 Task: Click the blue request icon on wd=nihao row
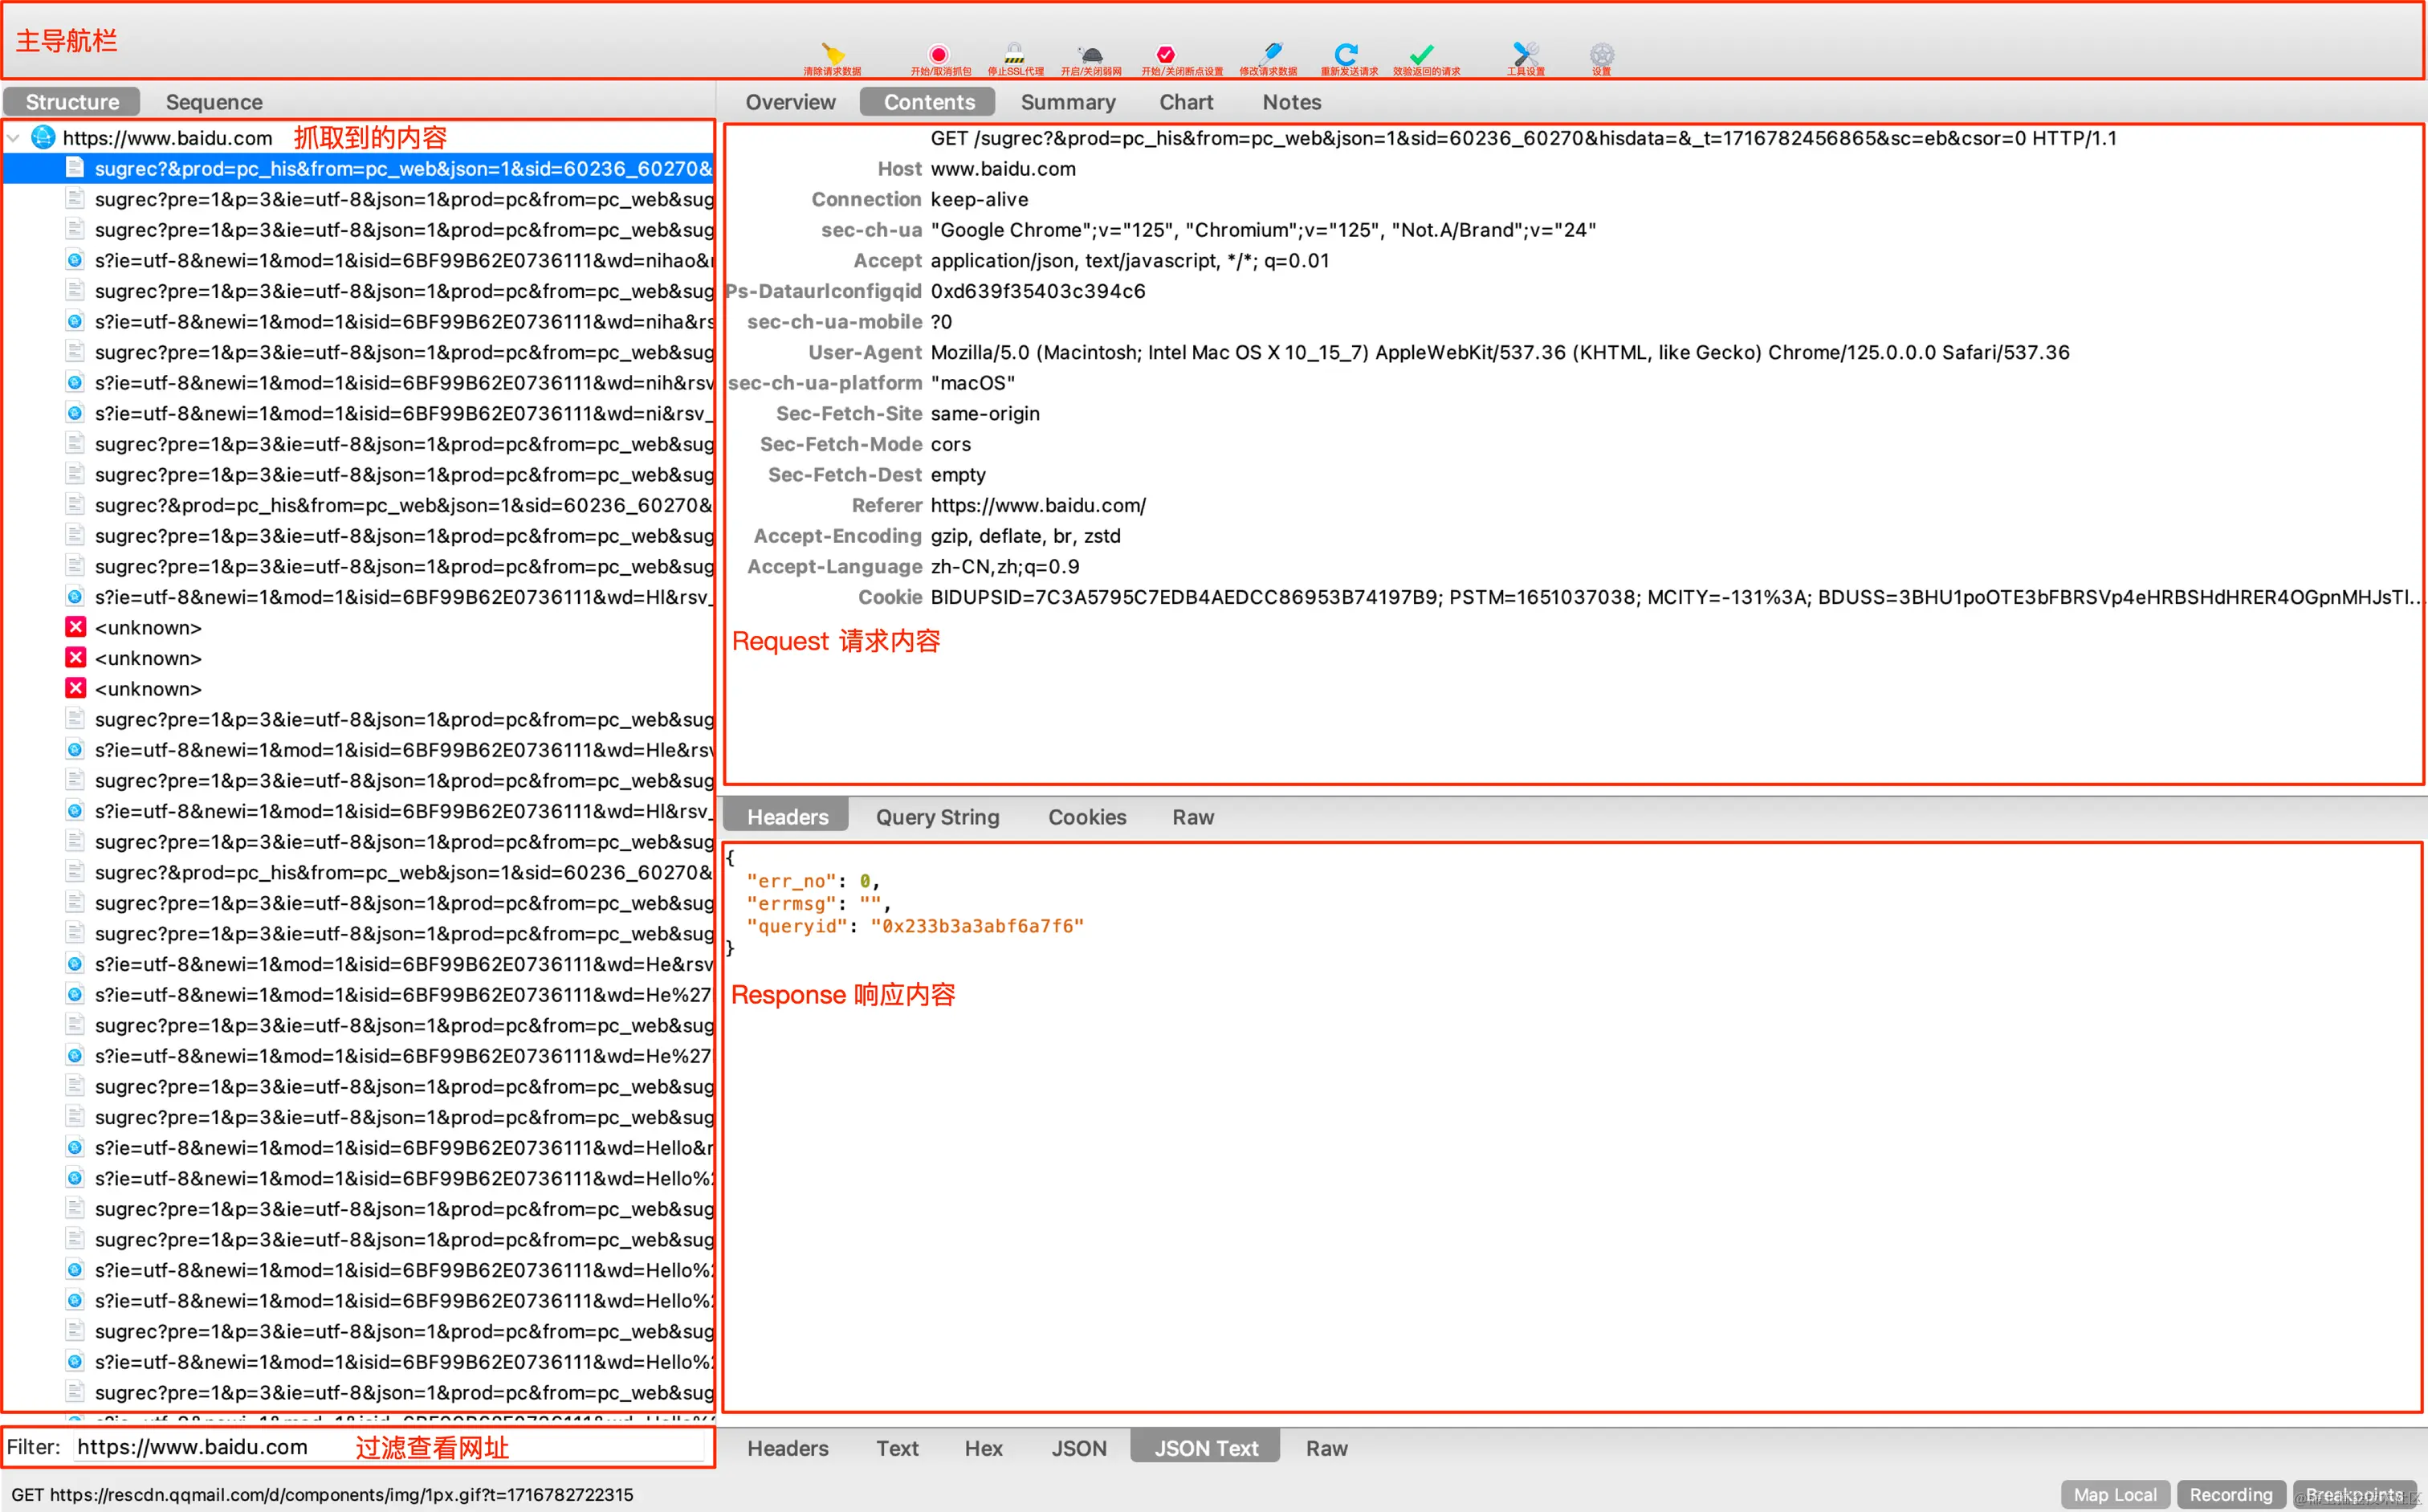pos(75,260)
